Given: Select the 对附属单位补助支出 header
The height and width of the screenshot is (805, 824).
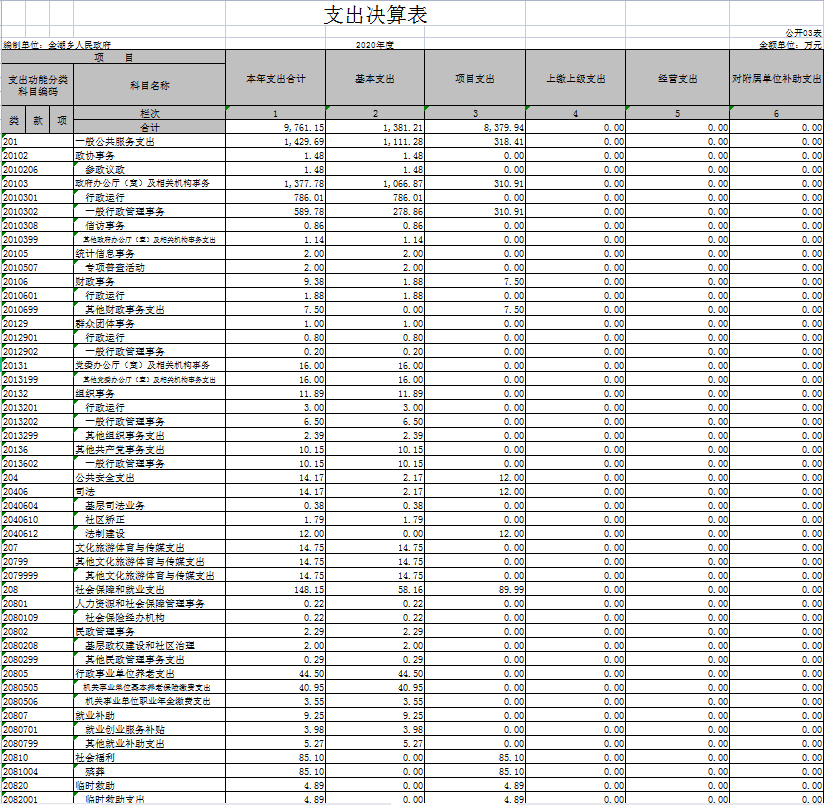Looking at the screenshot, I should [x=776, y=78].
